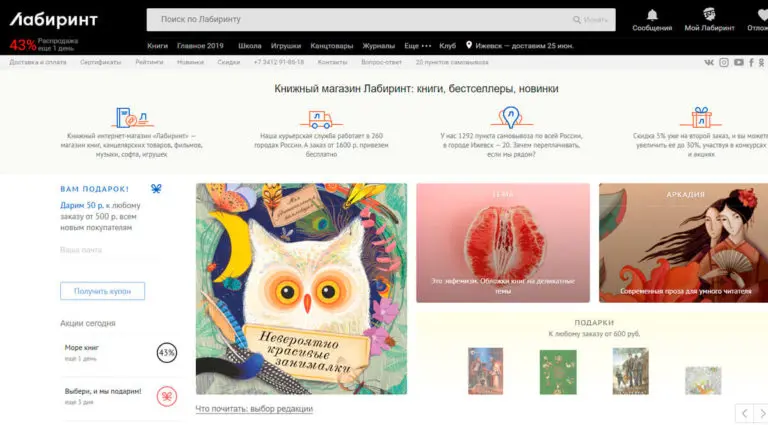Click the ПОДАРКИ section heading
This screenshot has width=768, height=425.
pos(594,323)
